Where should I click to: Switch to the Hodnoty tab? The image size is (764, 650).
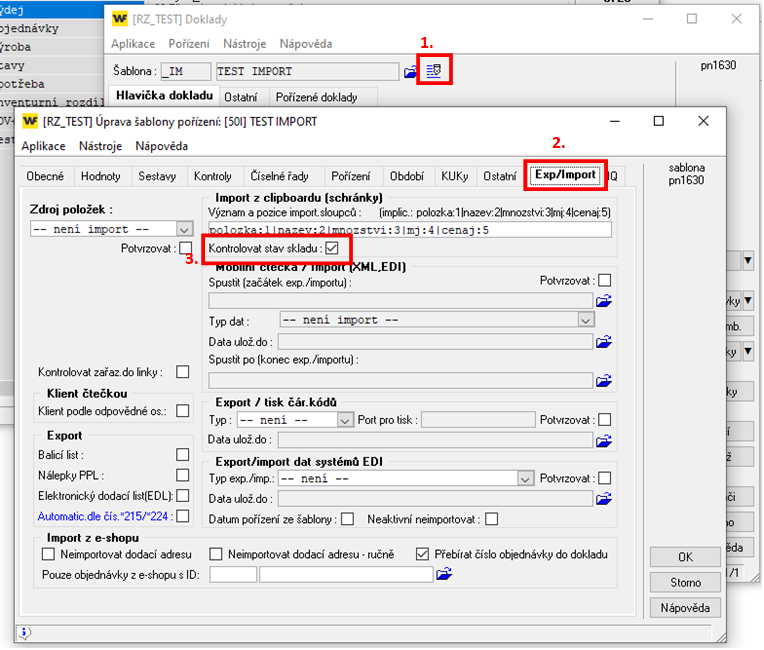[100, 176]
